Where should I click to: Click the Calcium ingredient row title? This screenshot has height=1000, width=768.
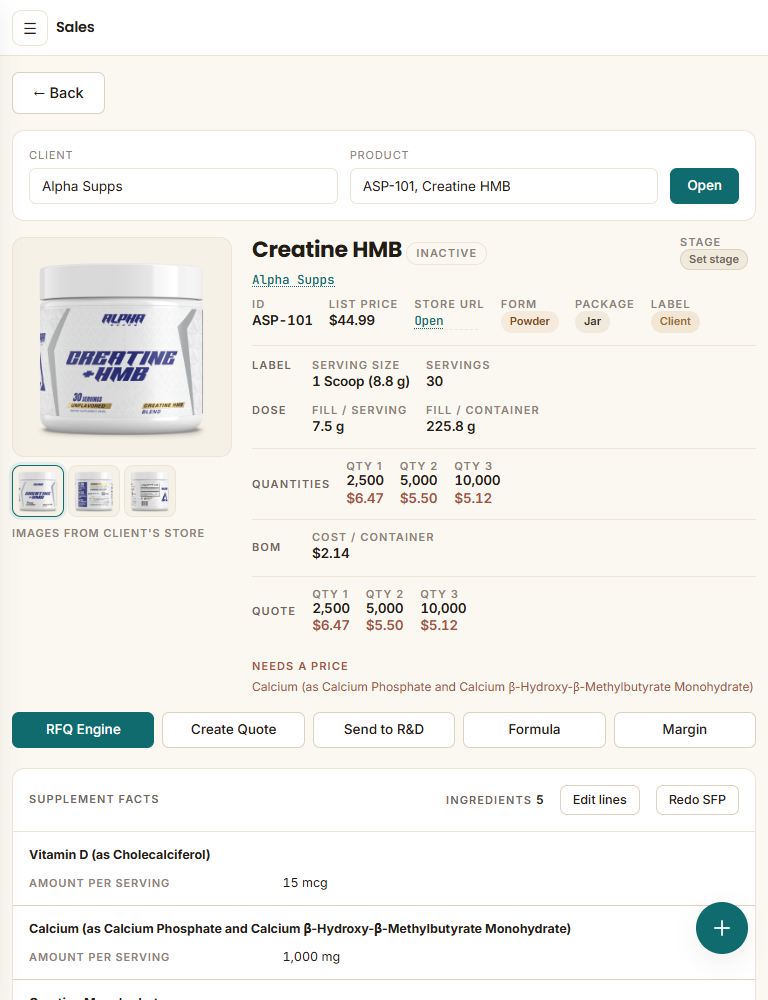300,929
